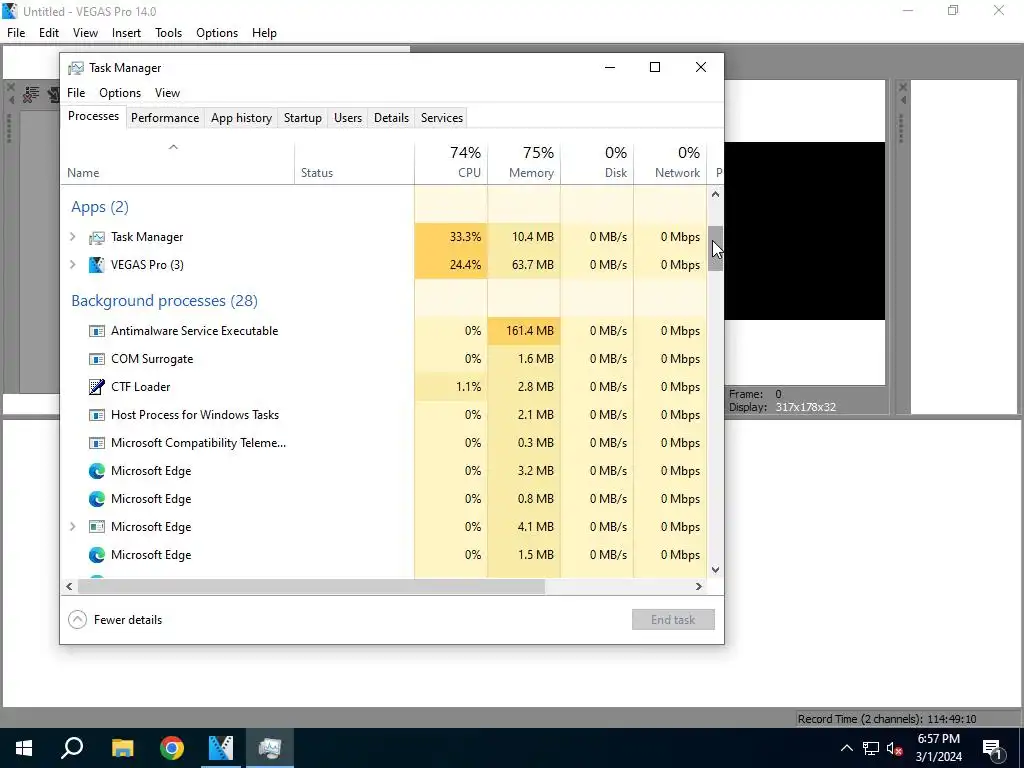Click the vertical scrollbar down arrow
The height and width of the screenshot is (768, 1024).
tap(715, 569)
